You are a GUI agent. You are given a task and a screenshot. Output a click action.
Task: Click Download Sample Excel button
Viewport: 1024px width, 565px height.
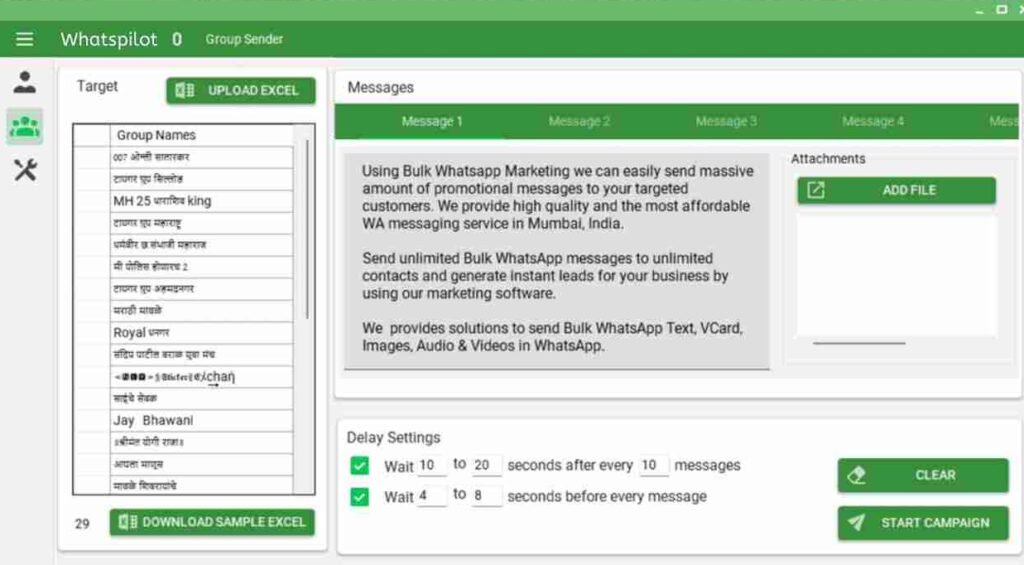click(x=212, y=522)
